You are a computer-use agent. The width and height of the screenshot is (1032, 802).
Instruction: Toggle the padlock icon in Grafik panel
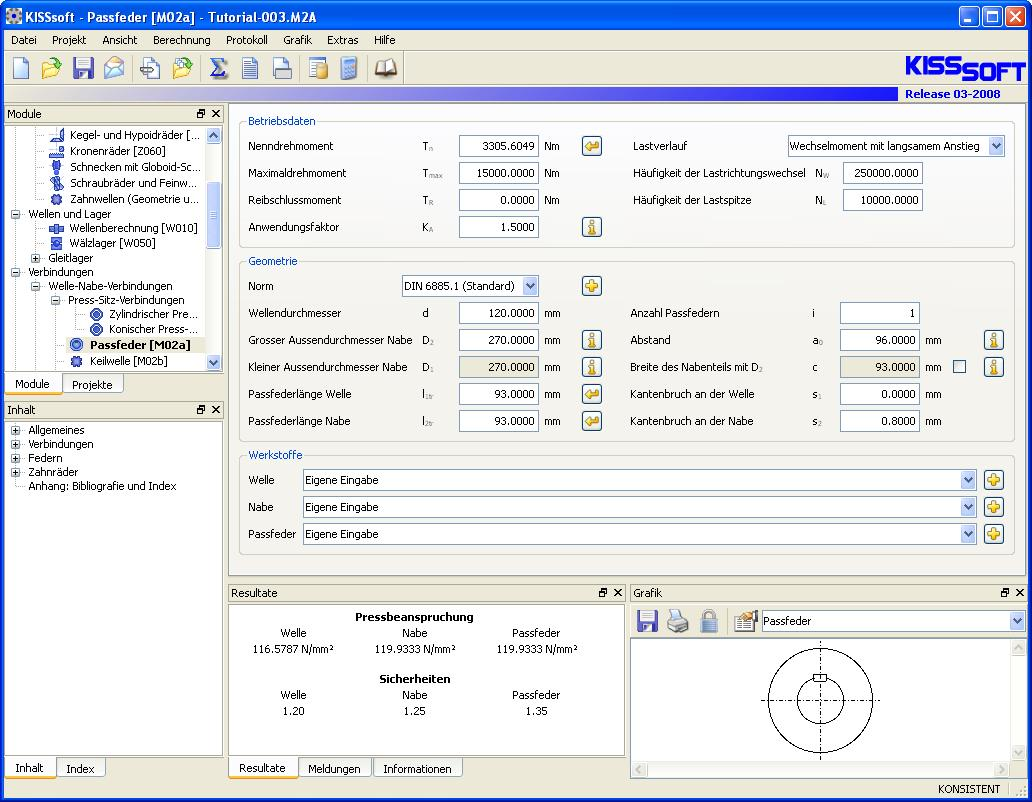coord(709,622)
